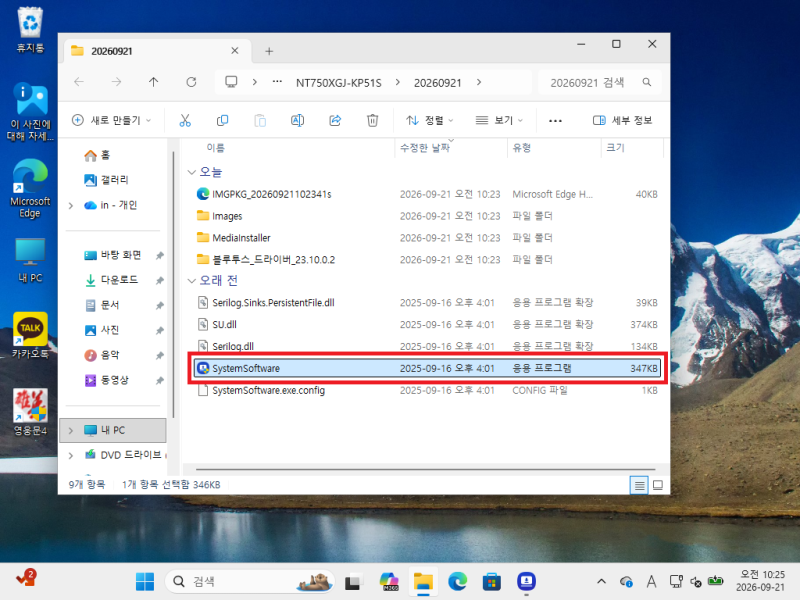Image resolution: width=800 pixels, height=600 pixels.
Task: Collapse the 오래 전 group
Action: tap(192, 281)
